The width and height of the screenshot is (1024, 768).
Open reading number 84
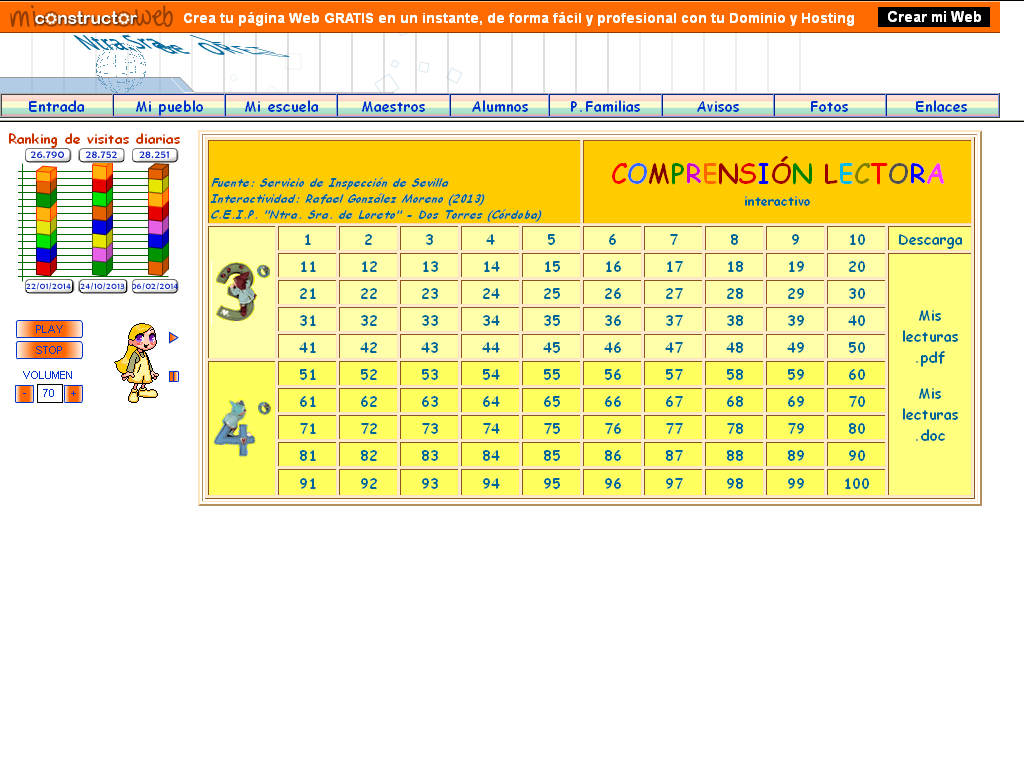(x=490, y=456)
